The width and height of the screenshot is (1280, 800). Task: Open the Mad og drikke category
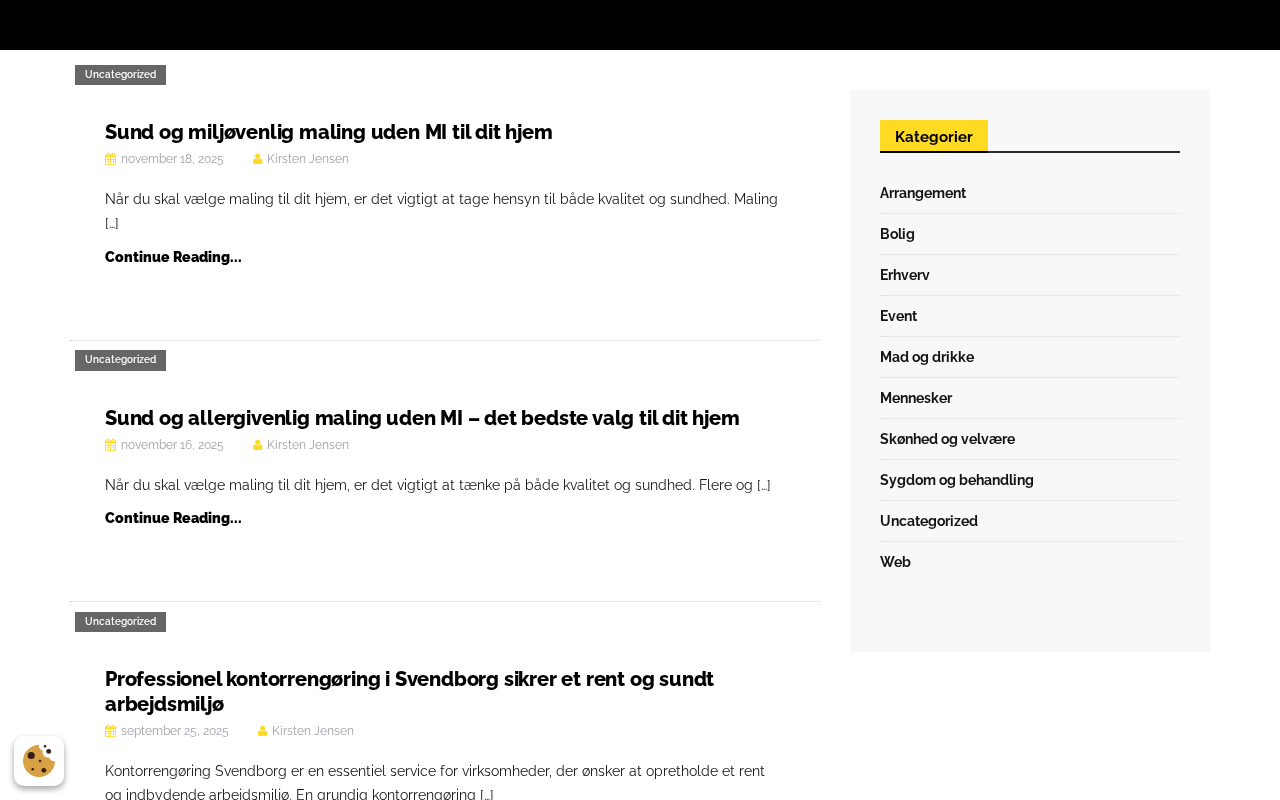[927, 357]
